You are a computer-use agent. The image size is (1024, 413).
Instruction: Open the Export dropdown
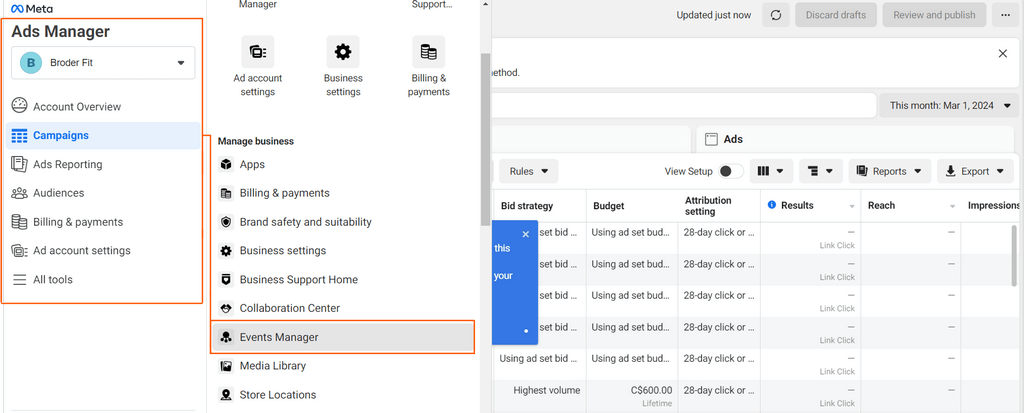click(974, 171)
